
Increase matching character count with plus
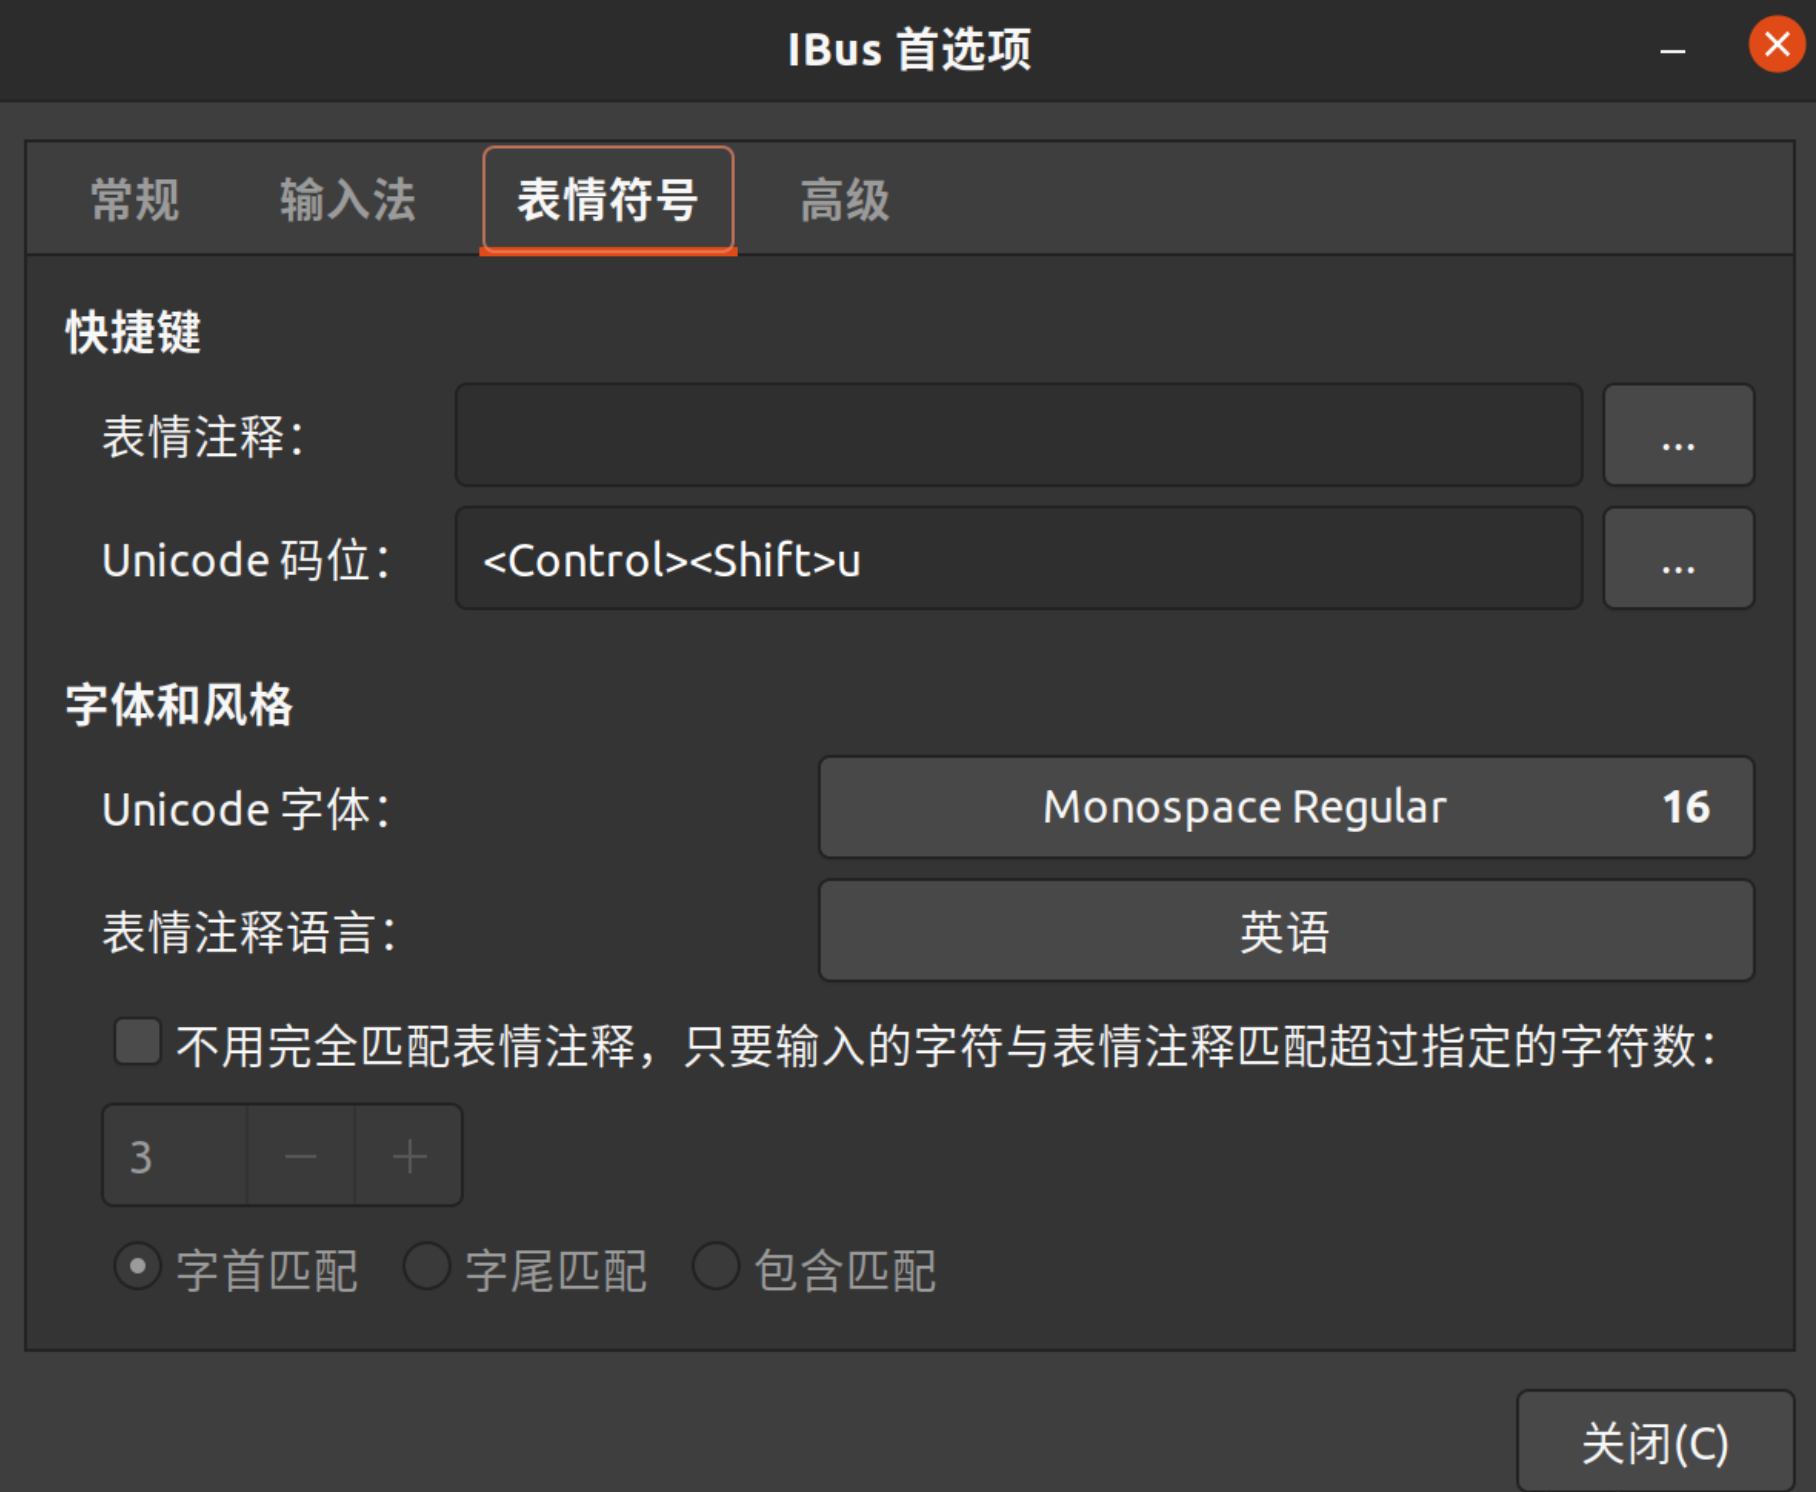coord(409,1155)
